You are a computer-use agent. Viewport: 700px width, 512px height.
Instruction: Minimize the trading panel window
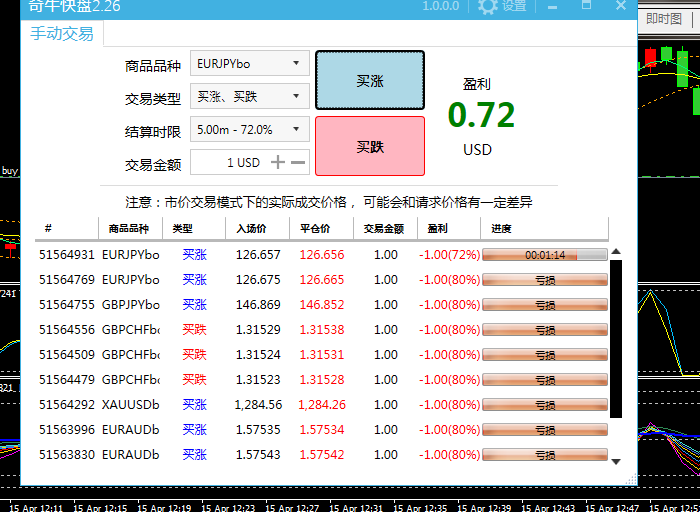pos(554,7)
